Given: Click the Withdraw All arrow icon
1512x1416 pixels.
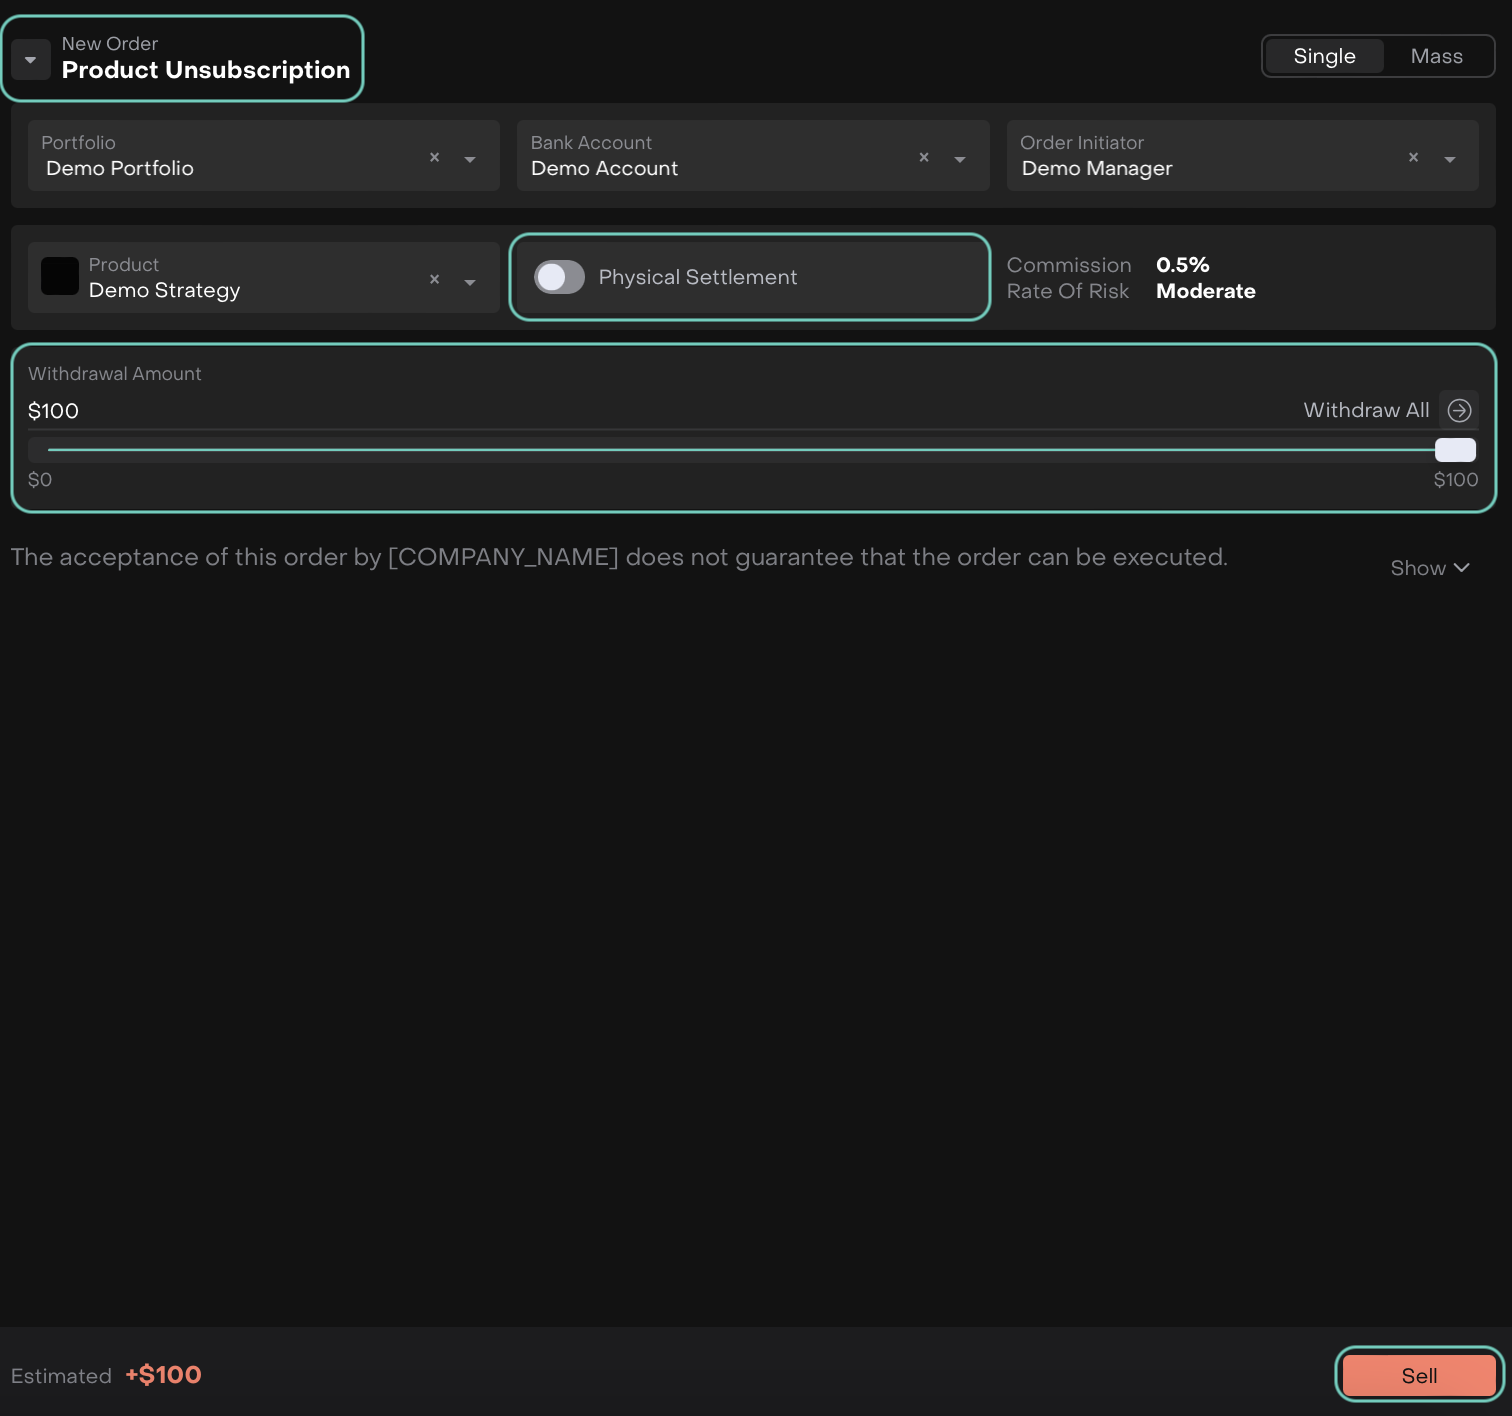Looking at the screenshot, I should (1459, 410).
